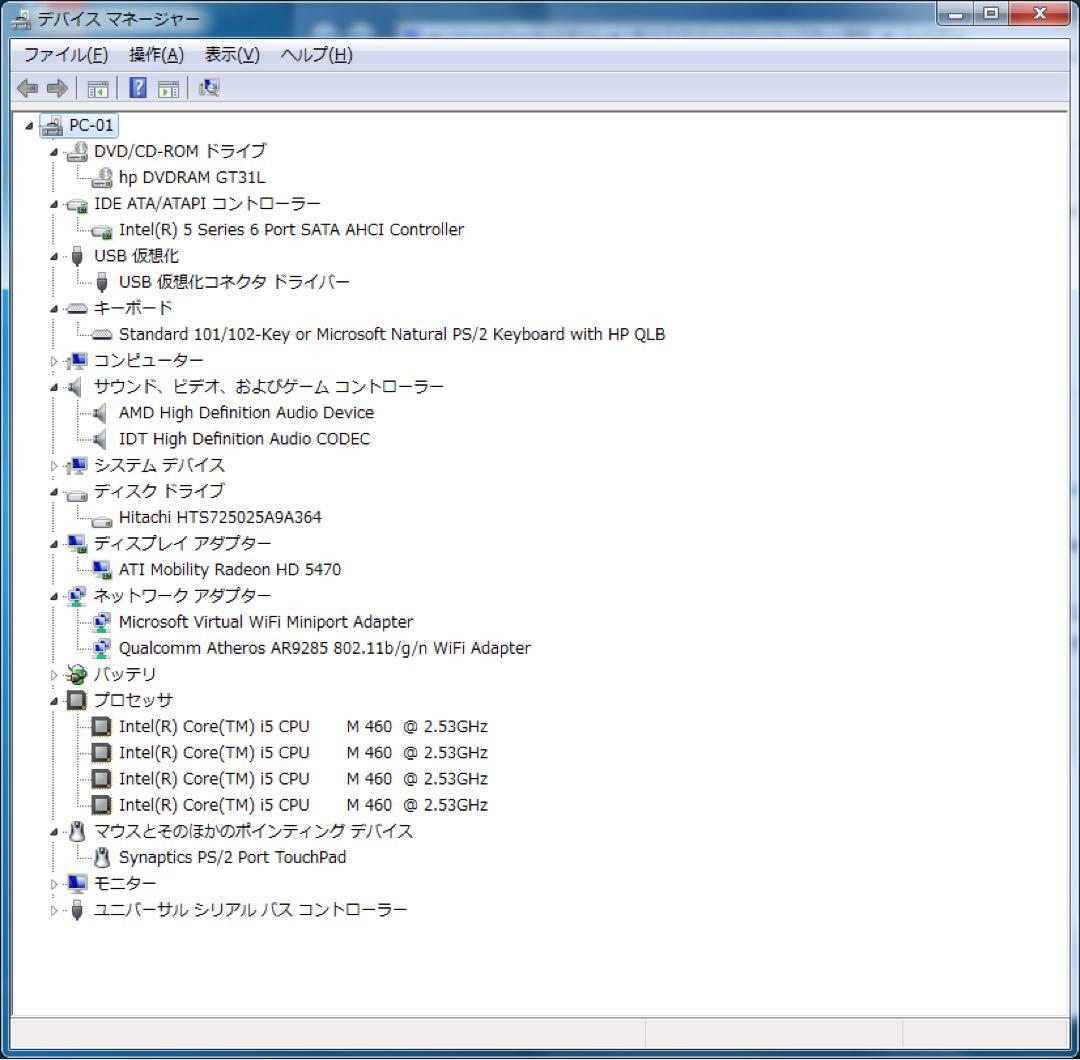The height and width of the screenshot is (1060, 1080).
Task: Click the show/hide action pane toolbar icon
Action: pyautogui.click(x=168, y=88)
